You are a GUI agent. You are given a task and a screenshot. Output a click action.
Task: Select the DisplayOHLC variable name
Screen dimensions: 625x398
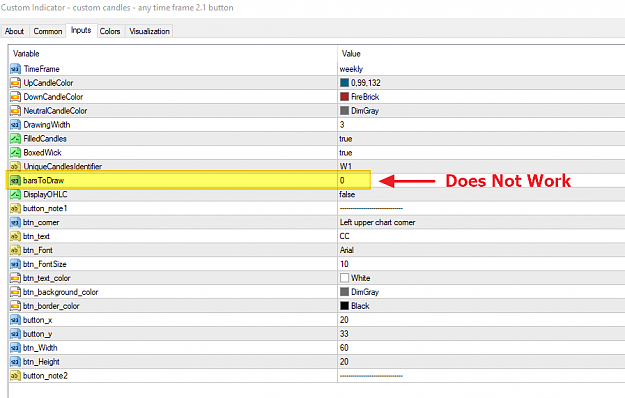[45, 194]
